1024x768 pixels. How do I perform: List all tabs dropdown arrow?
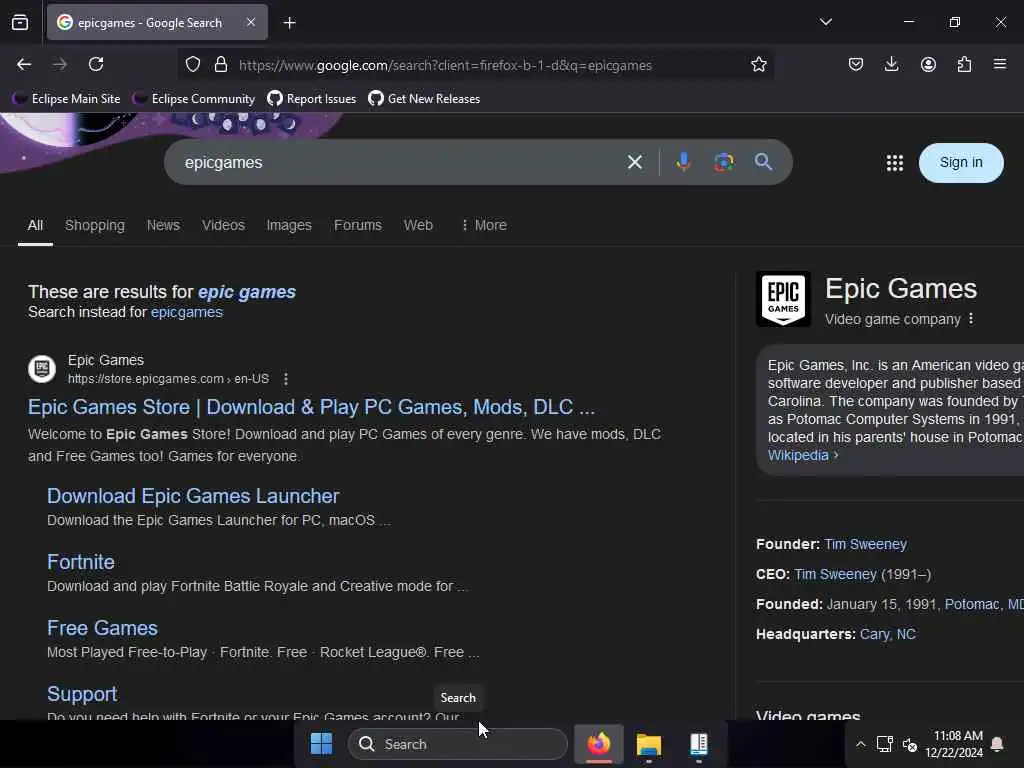(x=825, y=22)
